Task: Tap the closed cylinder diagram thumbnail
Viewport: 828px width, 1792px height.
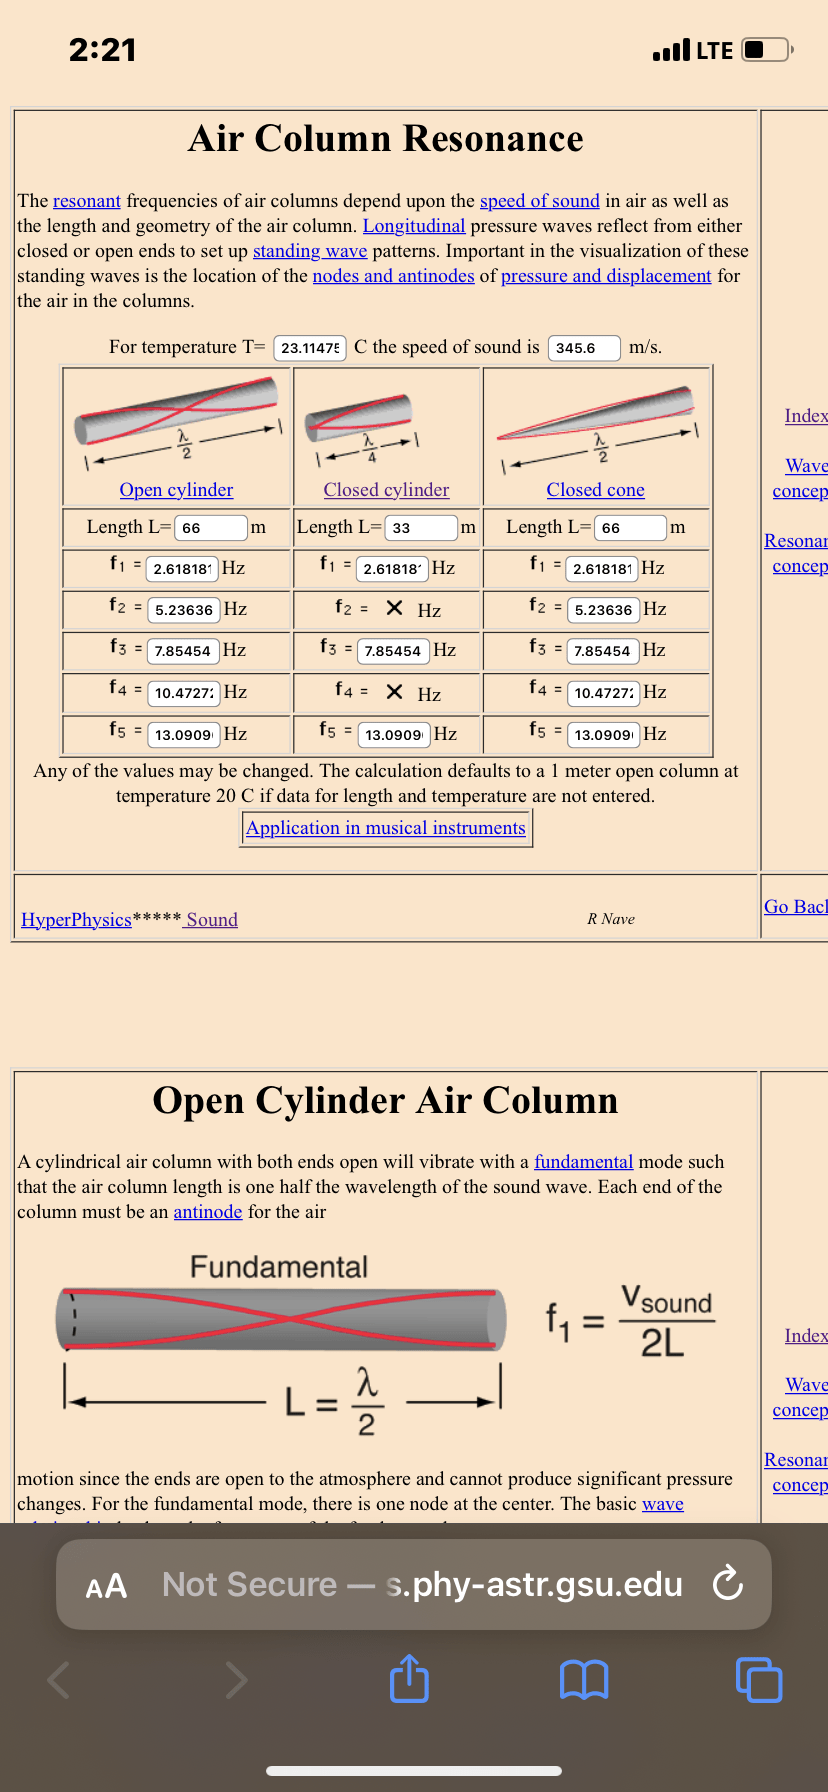Action: coord(364,428)
